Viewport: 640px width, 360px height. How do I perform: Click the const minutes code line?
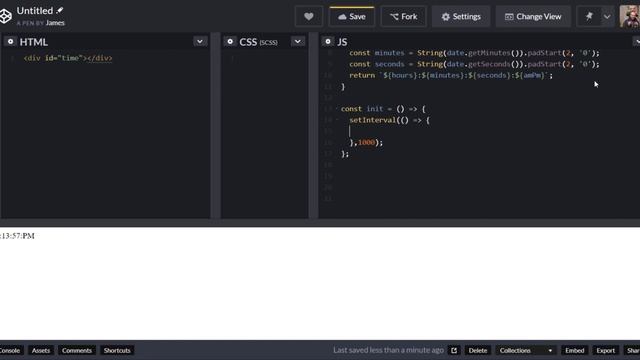click(x=474, y=53)
